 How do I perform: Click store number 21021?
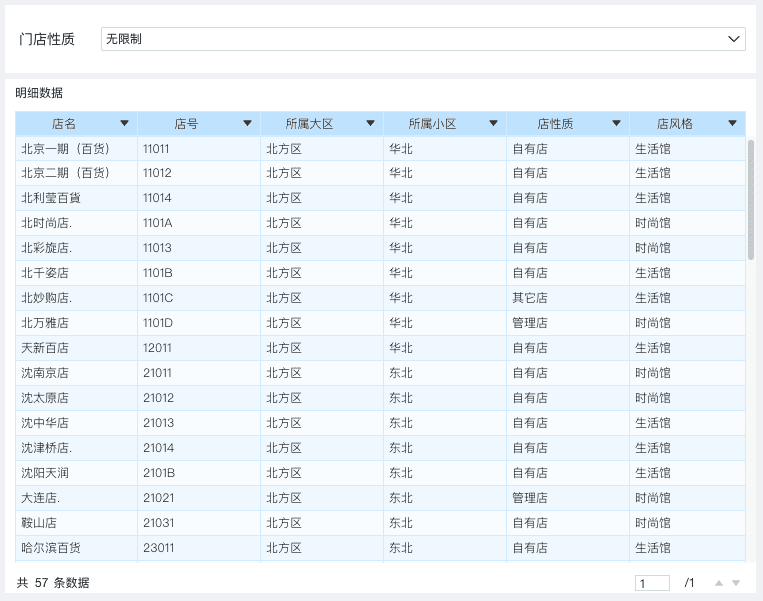pos(159,498)
